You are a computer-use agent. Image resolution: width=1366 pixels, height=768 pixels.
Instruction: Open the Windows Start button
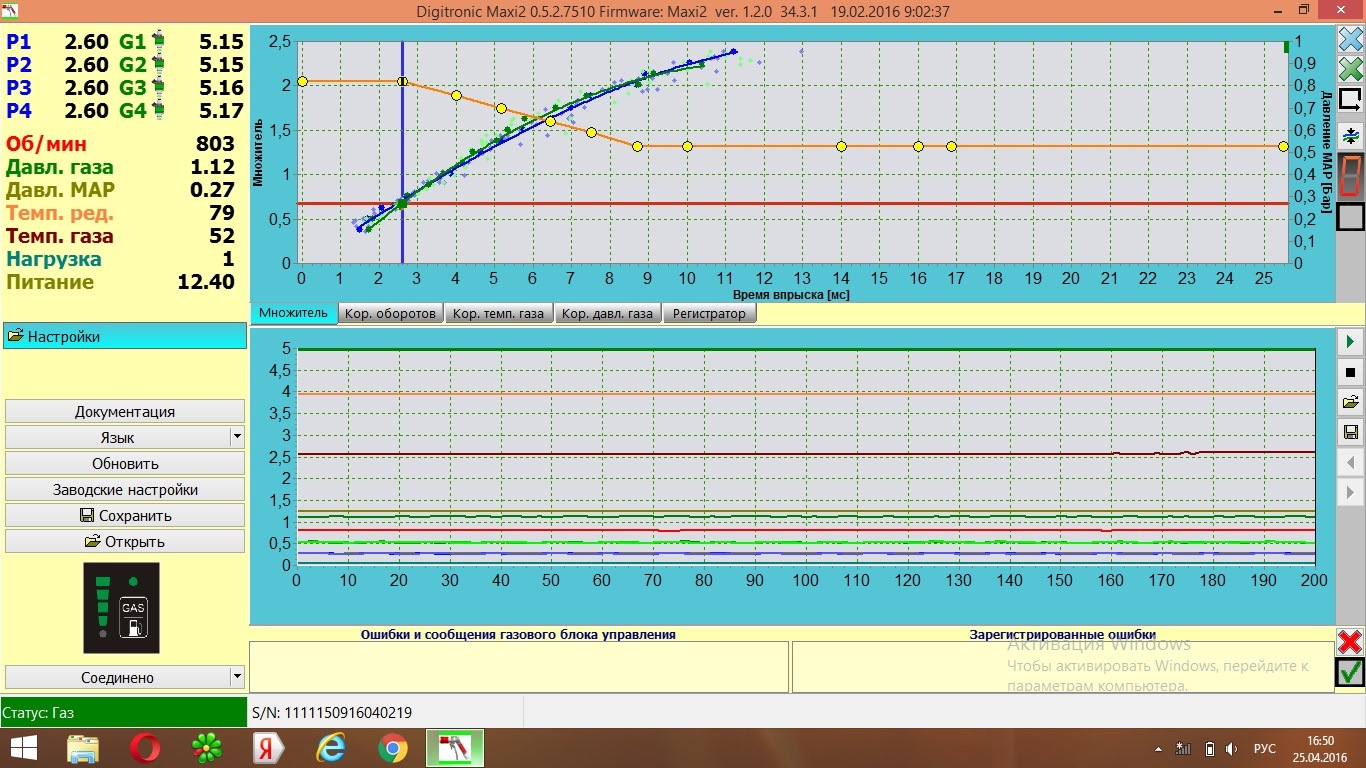pyautogui.click(x=24, y=748)
